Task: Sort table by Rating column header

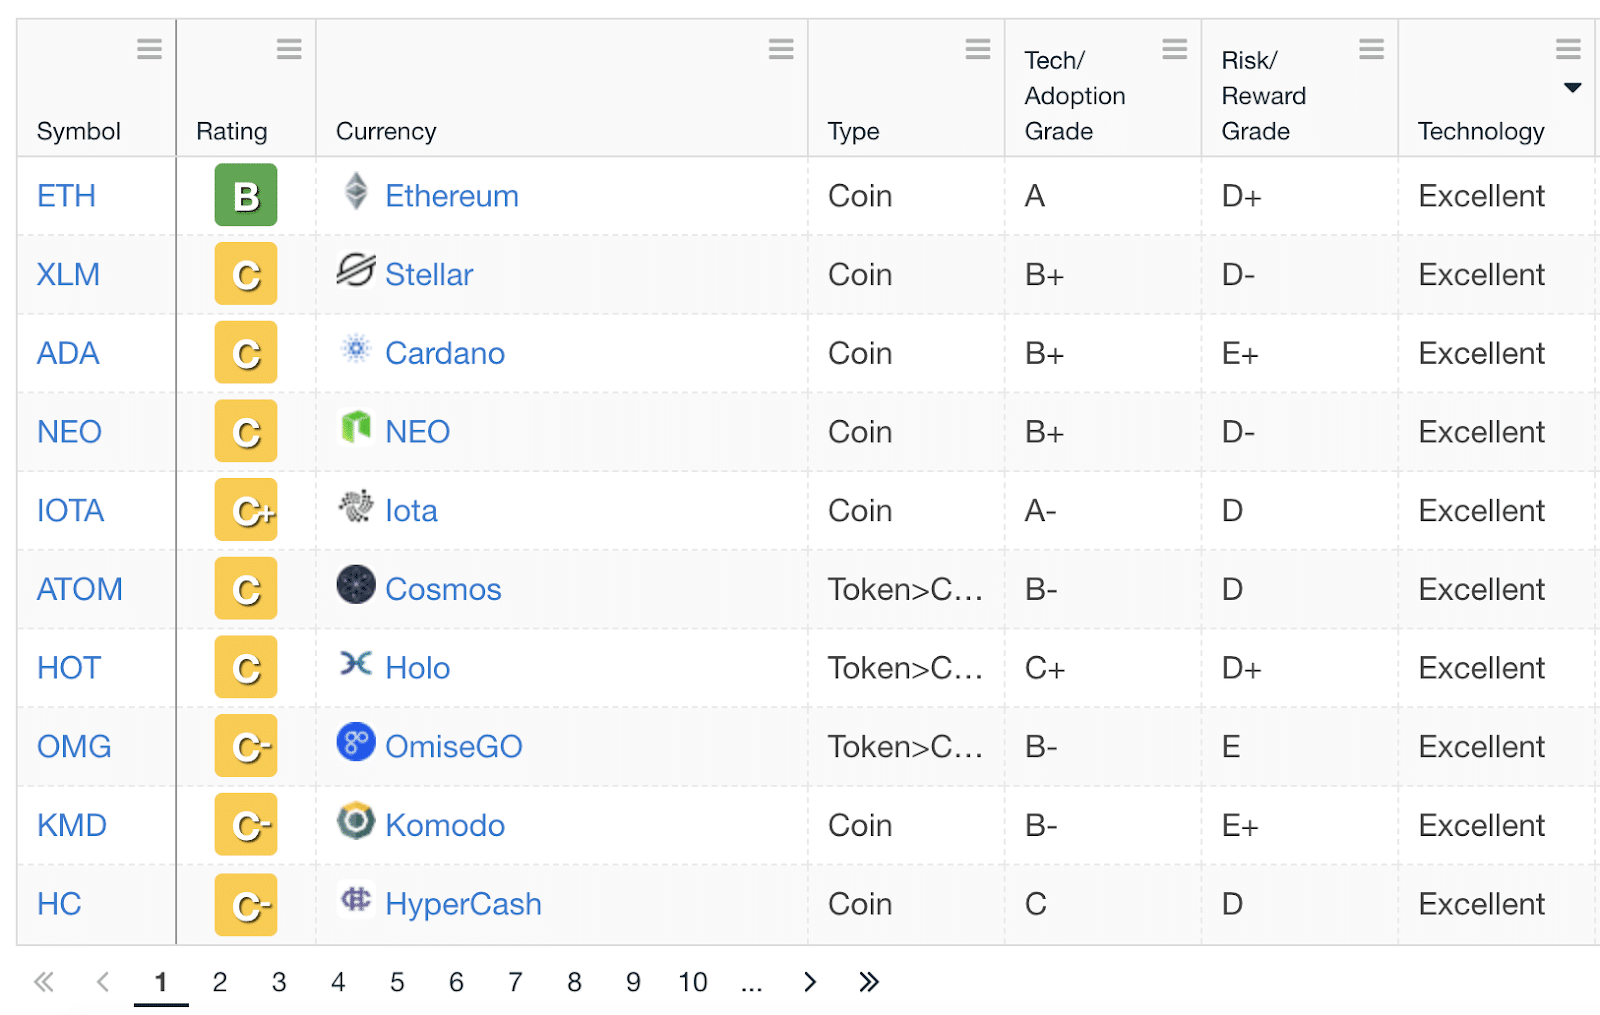Action: [x=232, y=131]
